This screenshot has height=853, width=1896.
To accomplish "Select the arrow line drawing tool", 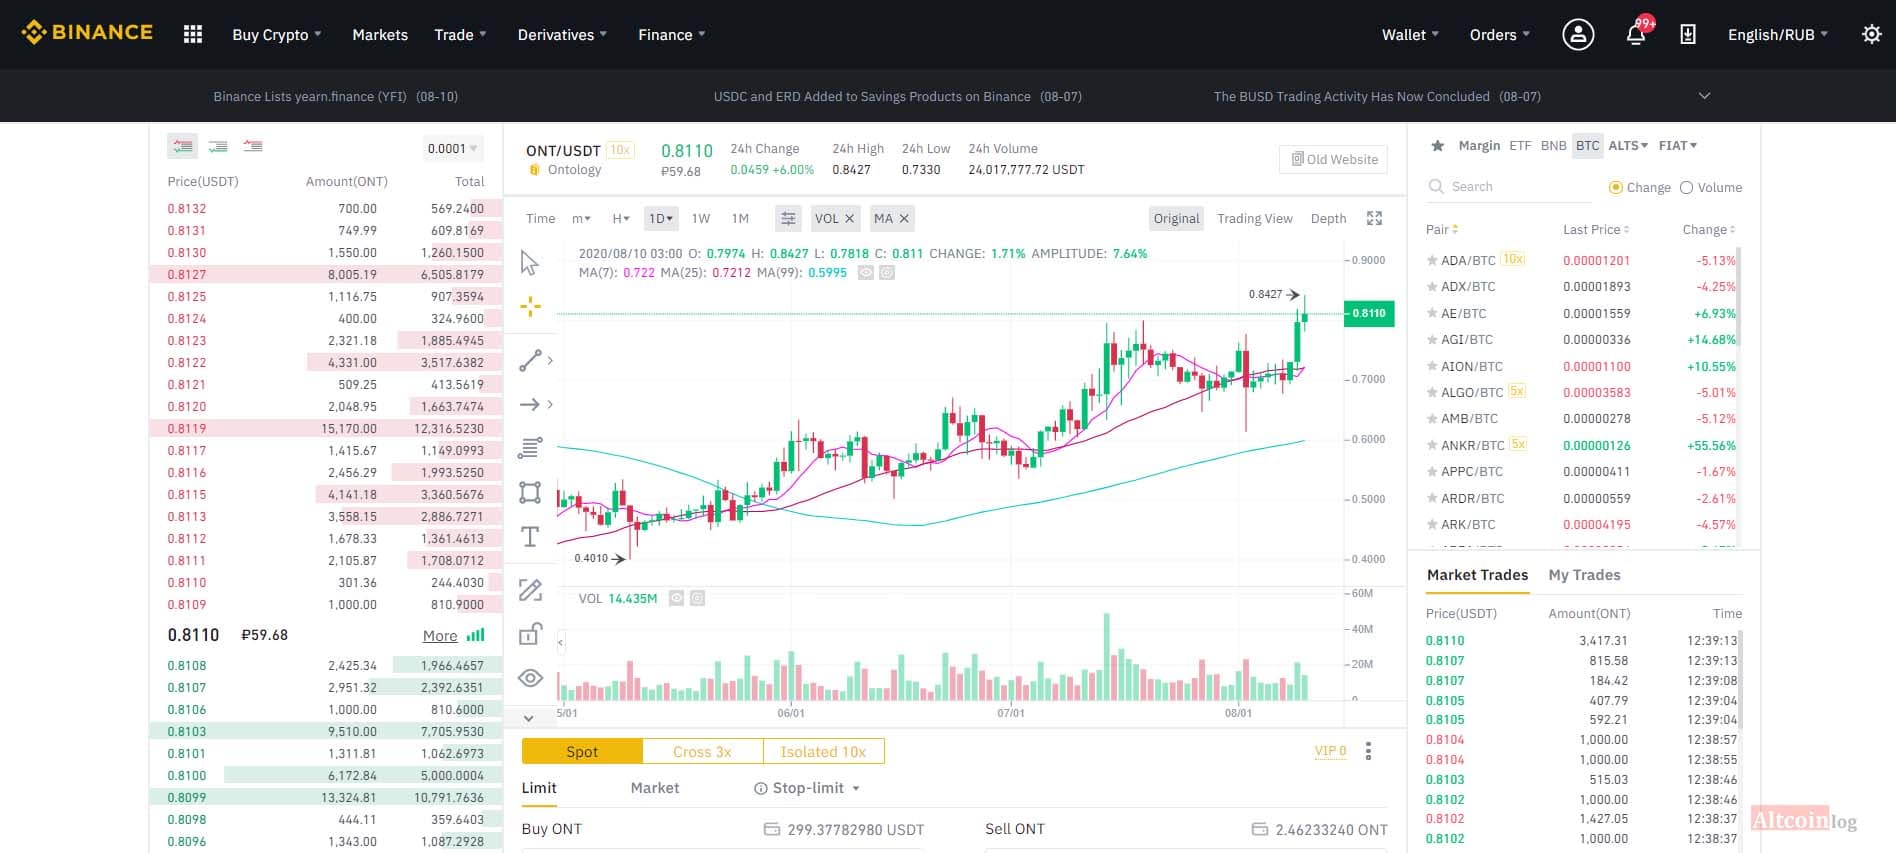I will (x=530, y=404).
